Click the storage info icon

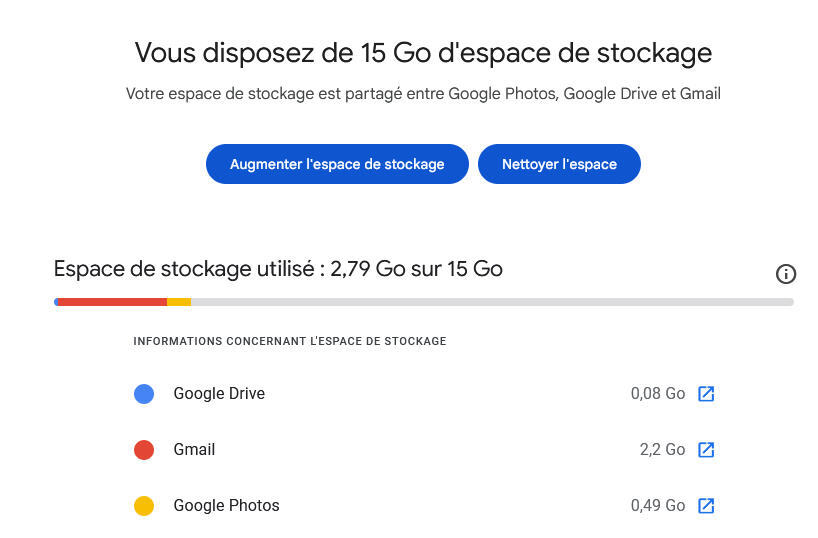(x=786, y=274)
